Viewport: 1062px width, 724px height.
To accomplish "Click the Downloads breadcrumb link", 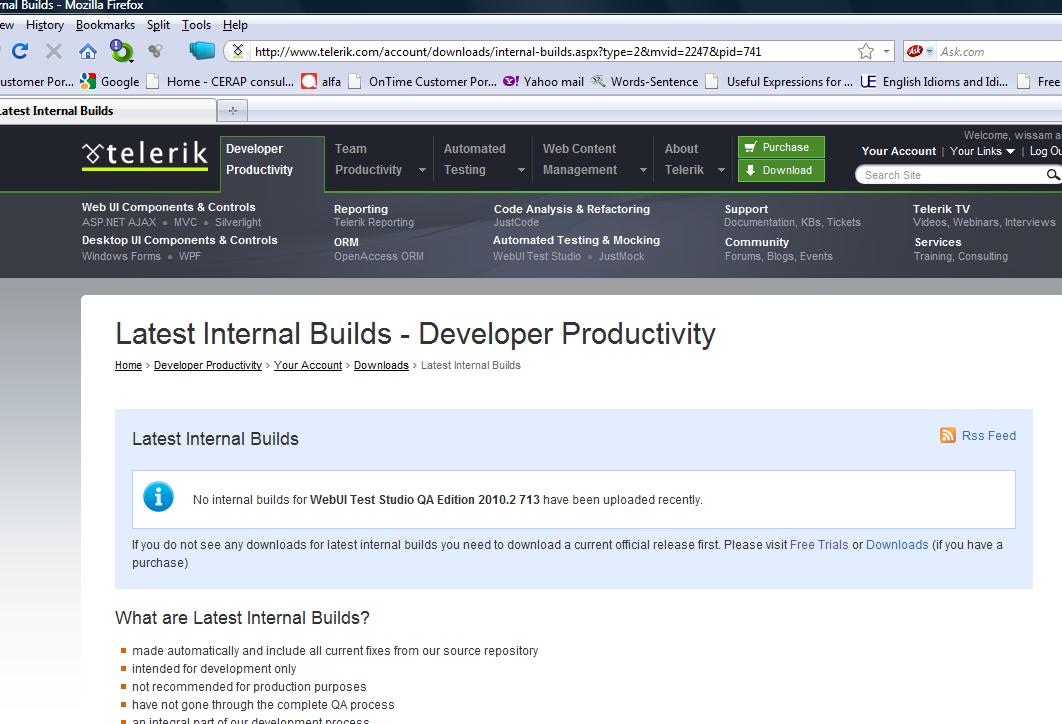I will click(x=381, y=365).
